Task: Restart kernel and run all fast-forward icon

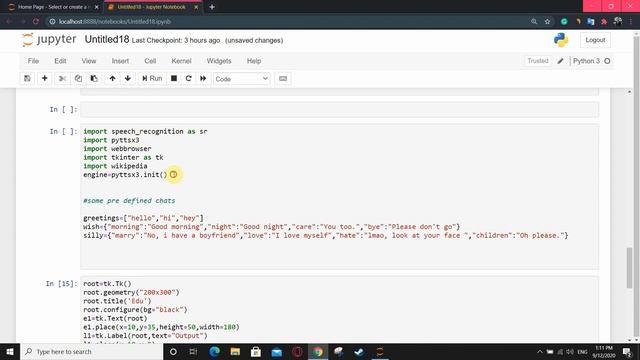Action: point(203,78)
